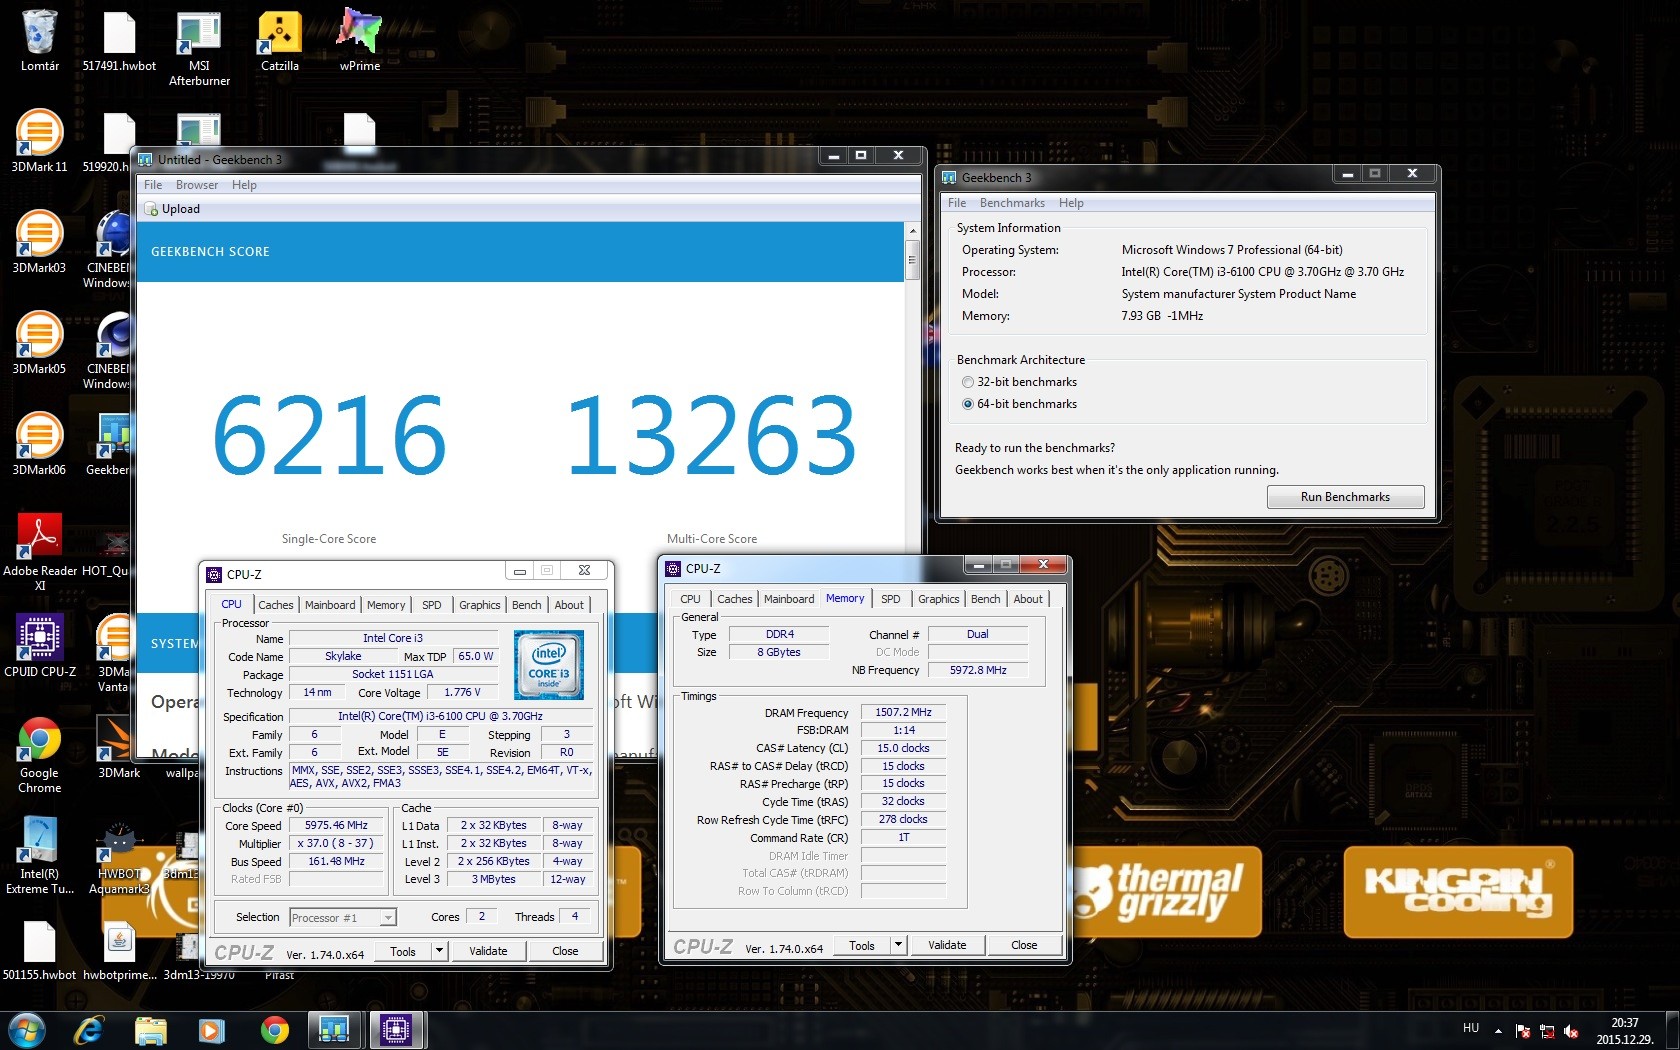Screen dimensions: 1680x1050
Task: Expand Tools dropdown arrow in CPU-Z memory window
Action: click(898, 945)
